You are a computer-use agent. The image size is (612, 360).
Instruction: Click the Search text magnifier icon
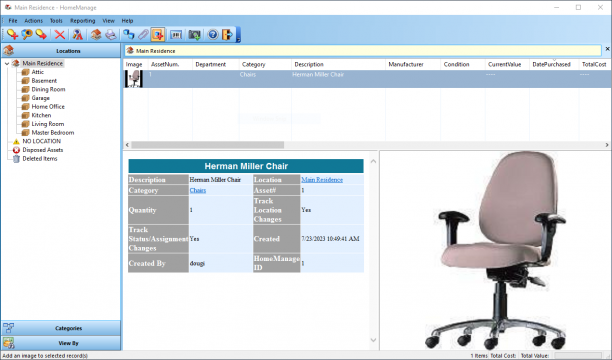78,35
